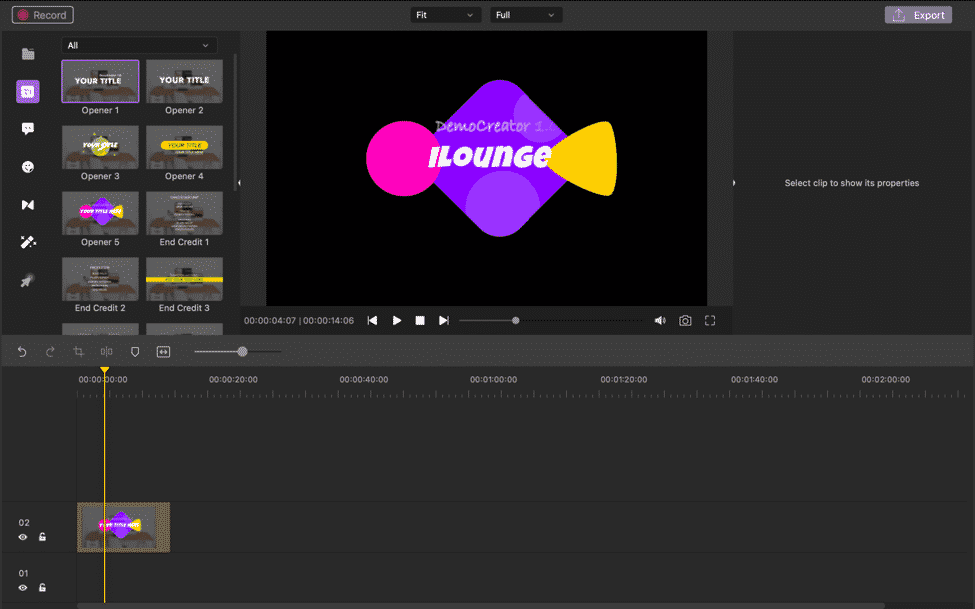
Task: Select the Crop tool
Action: coord(78,351)
